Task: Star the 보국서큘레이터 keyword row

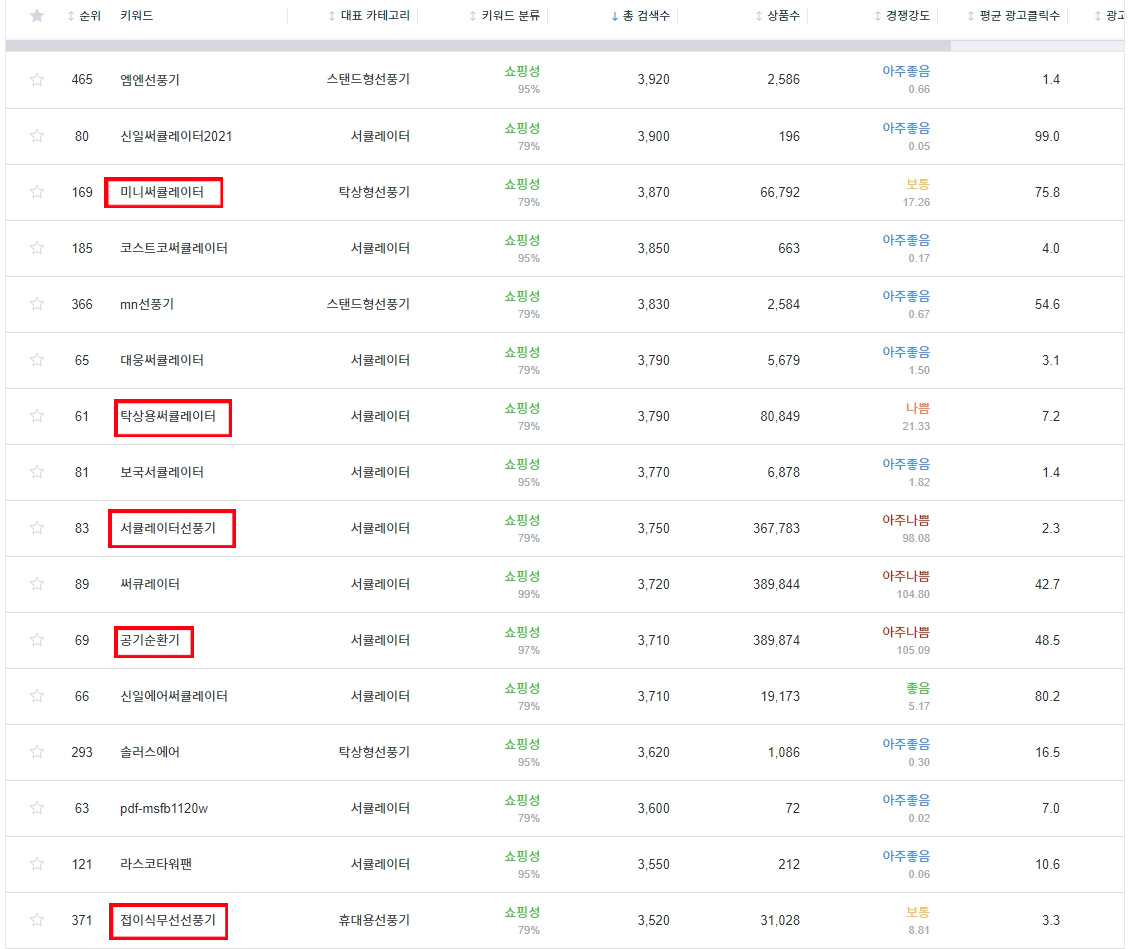Action: [x=37, y=472]
